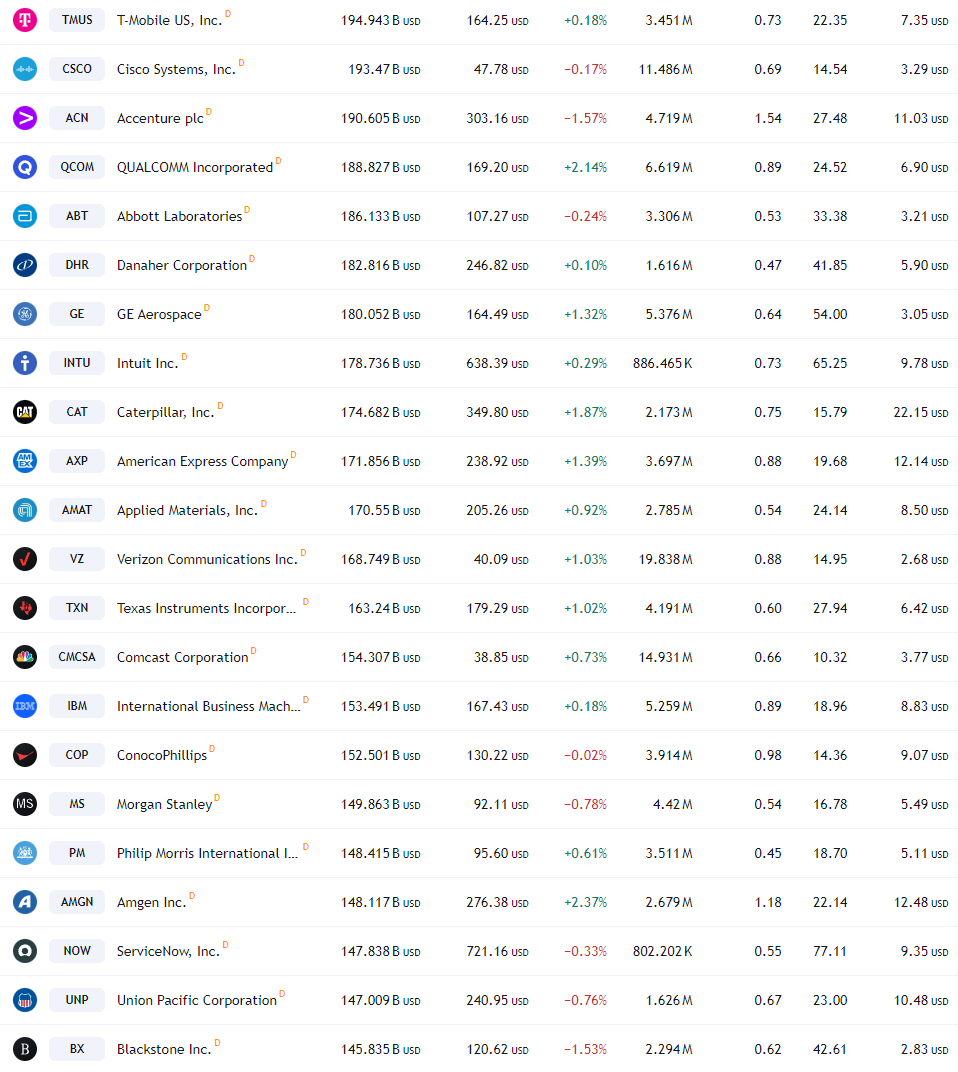Viewport: 958px width, 1072px height.
Task: Click the 77.11 P/E value for ServiceNow
Action: pyautogui.click(x=830, y=951)
